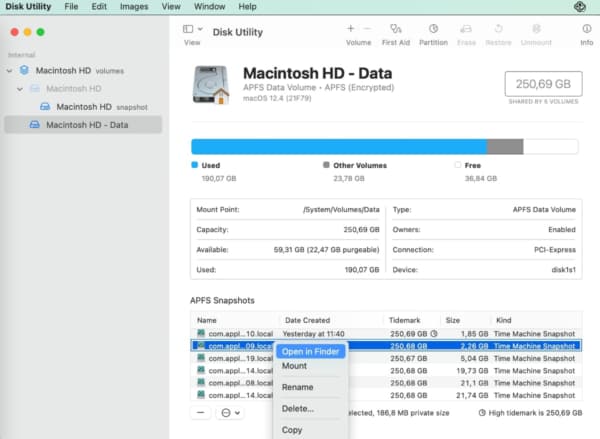Viewport: 600px width, 439px height.
Task: Open the Window menu
Action: point(209,7)
